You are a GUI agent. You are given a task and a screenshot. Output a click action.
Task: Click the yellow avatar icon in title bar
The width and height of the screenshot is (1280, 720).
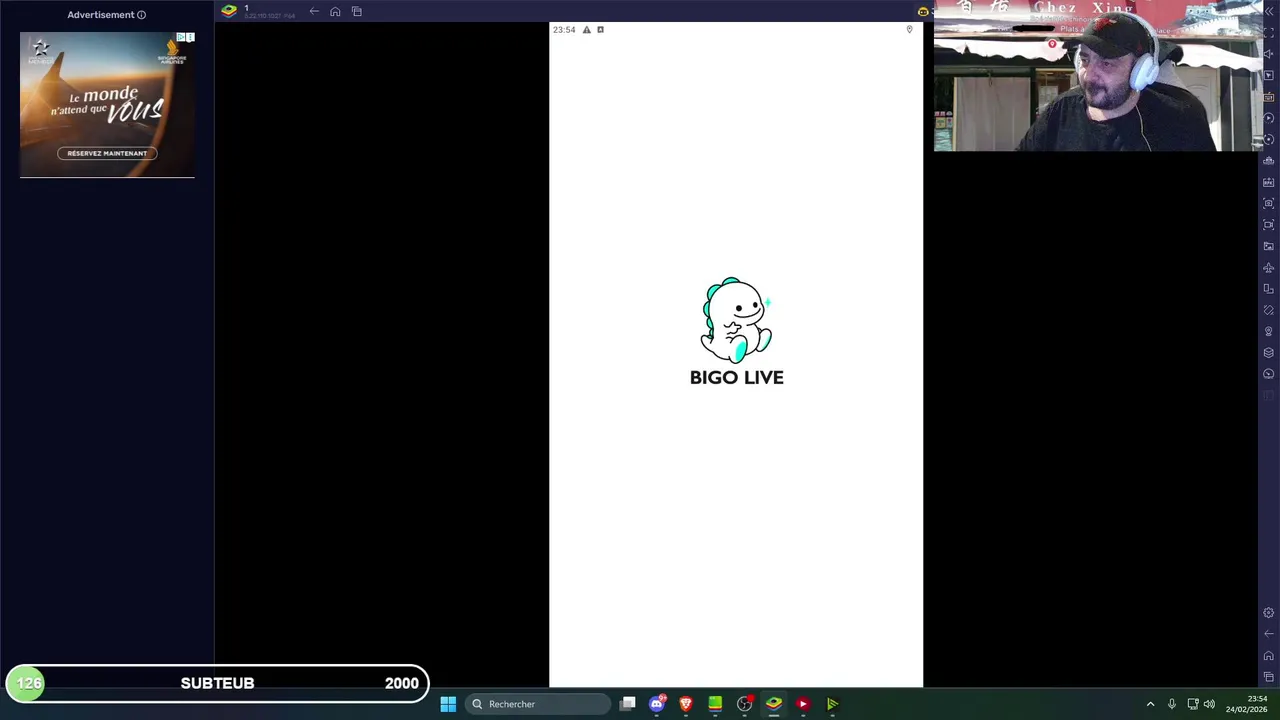click(923, 11)
